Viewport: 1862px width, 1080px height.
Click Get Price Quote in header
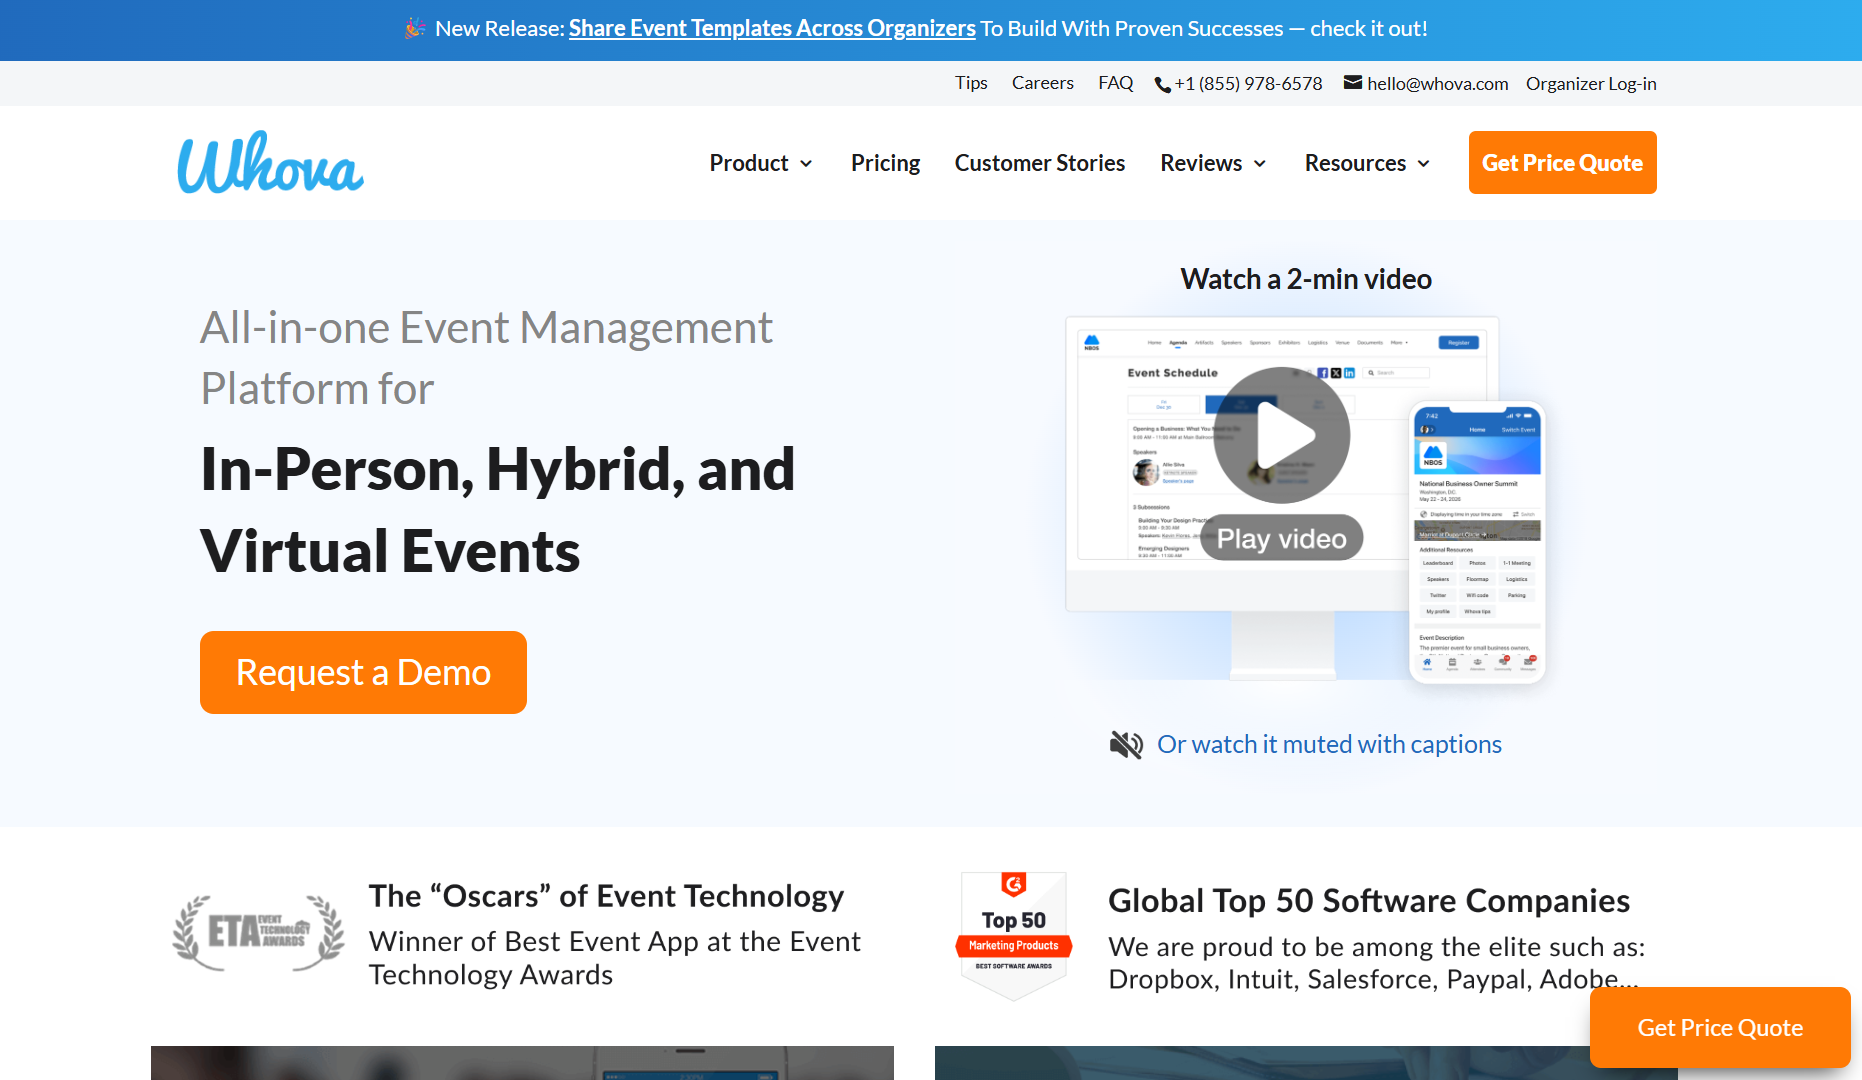point(1562,162)
